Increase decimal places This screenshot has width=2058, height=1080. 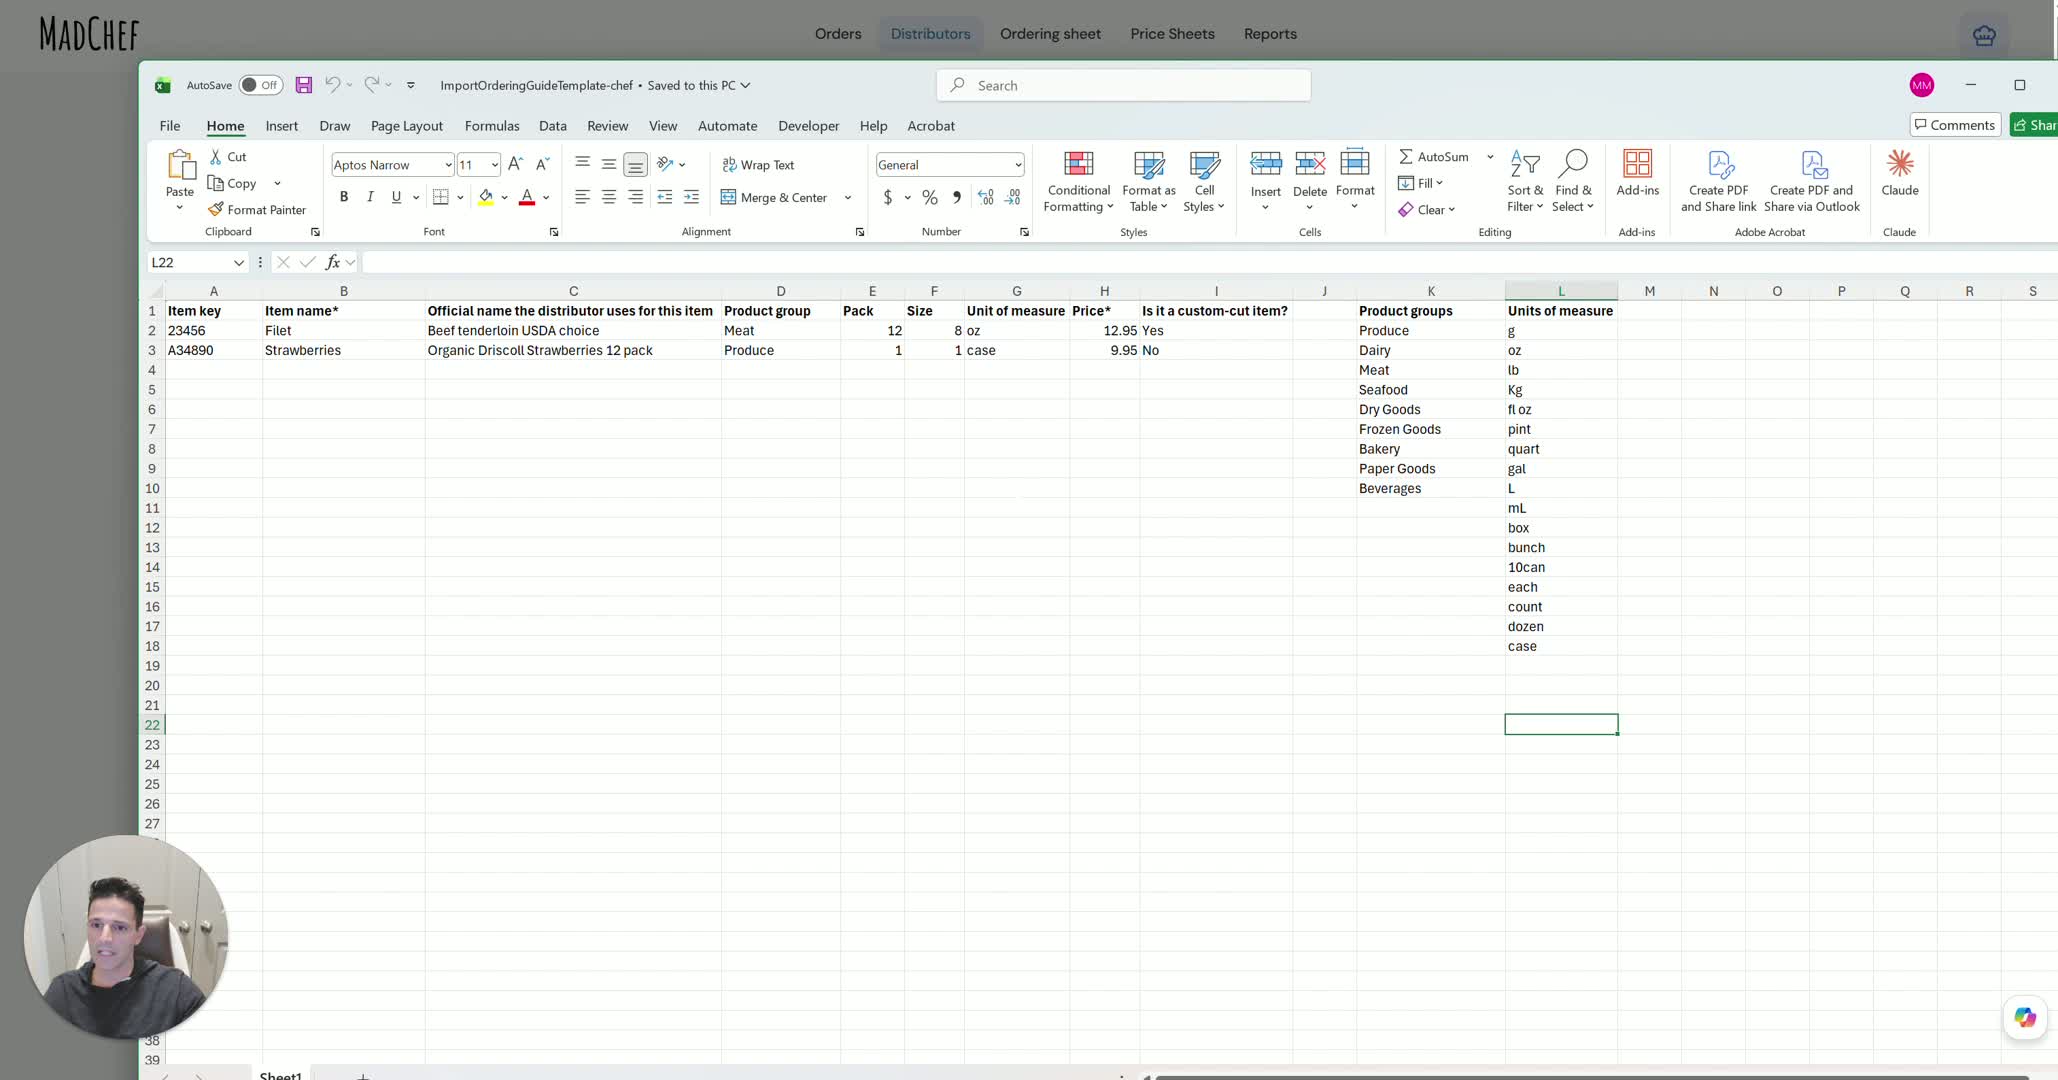click(986, 197)
